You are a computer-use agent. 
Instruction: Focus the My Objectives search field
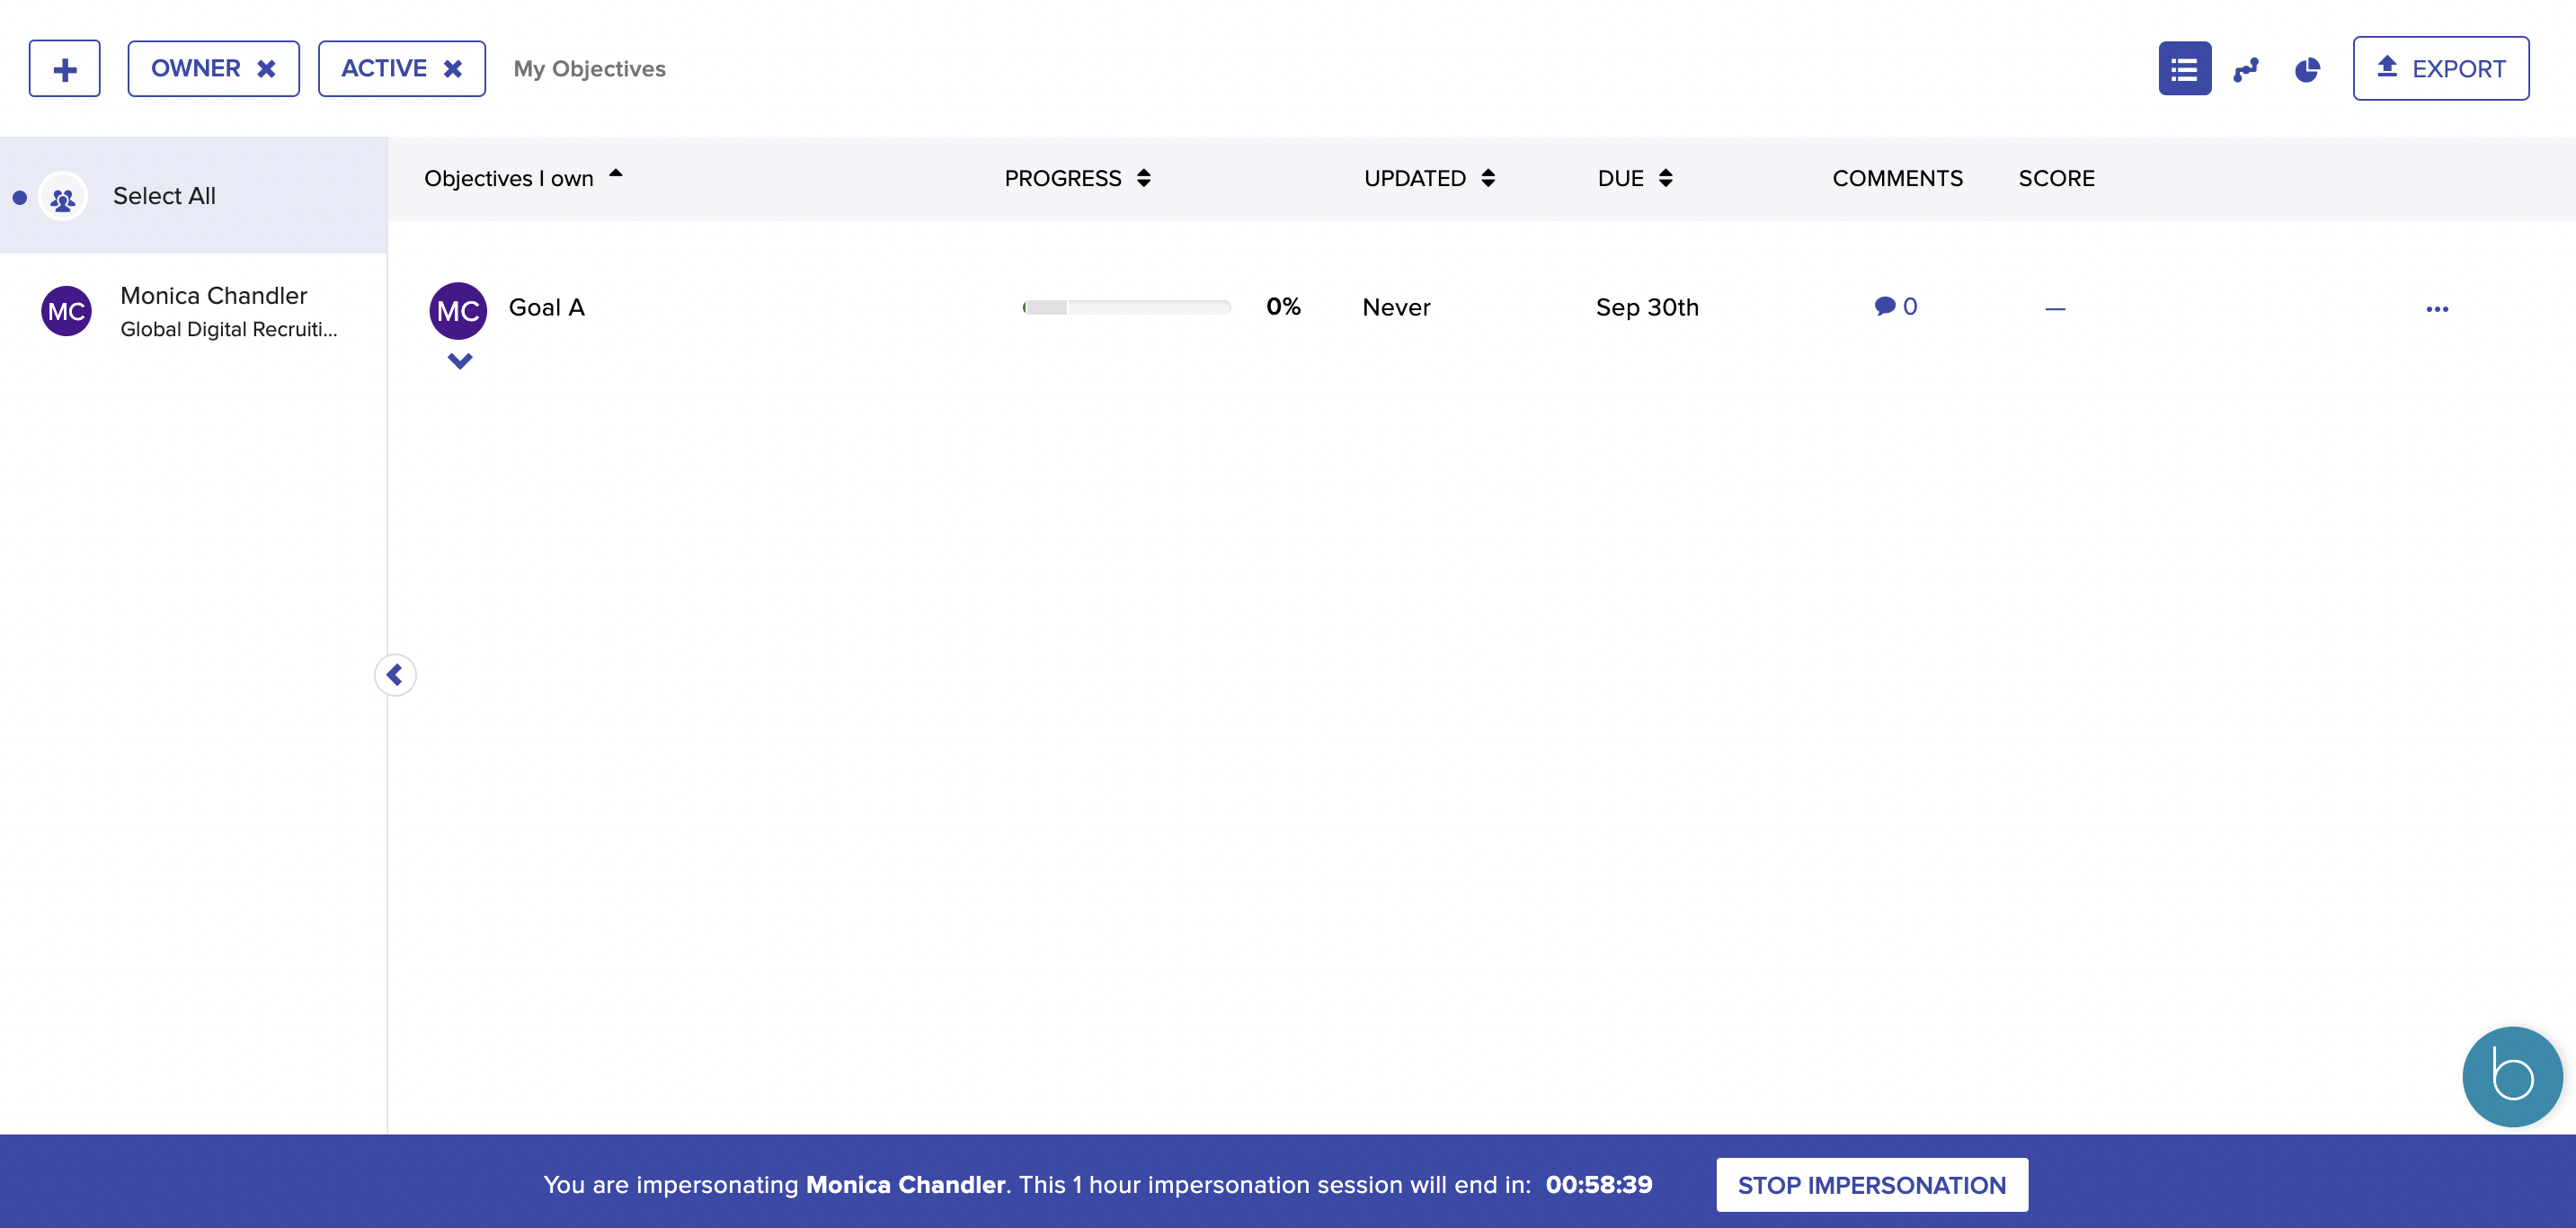click(589, 69)
